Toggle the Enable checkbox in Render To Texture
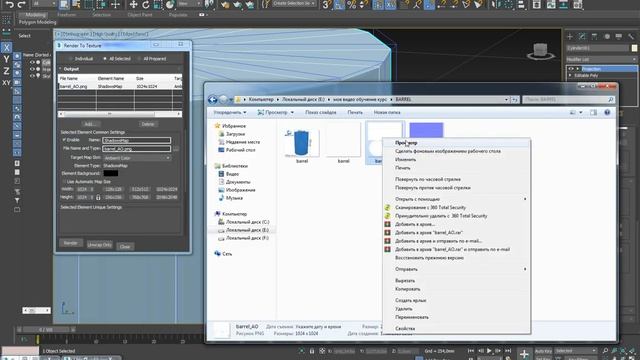The height and width of the screenshot is (360, 640). (x=64, y=140)
